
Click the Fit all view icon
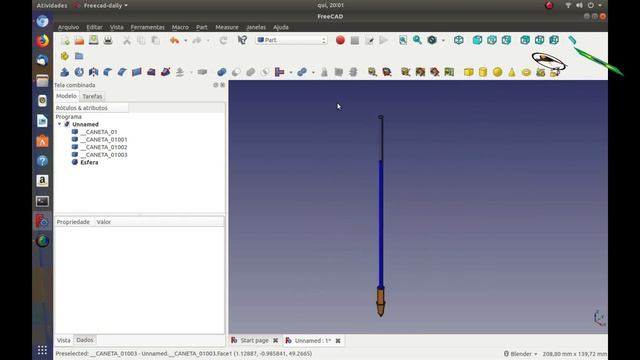[x=403, y=40]
